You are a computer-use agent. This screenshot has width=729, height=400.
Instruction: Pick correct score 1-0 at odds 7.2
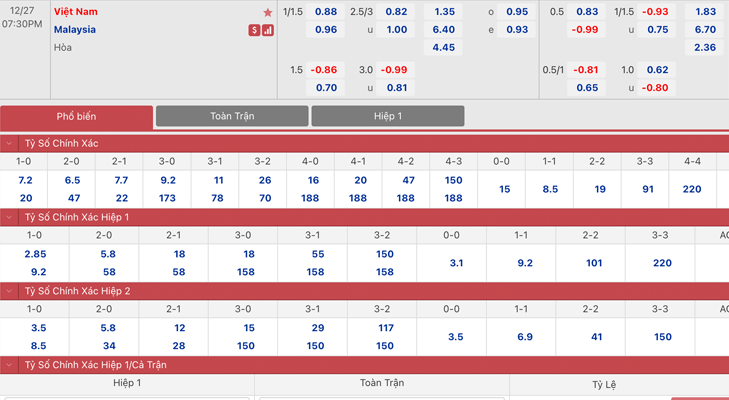tap(25, 180)
